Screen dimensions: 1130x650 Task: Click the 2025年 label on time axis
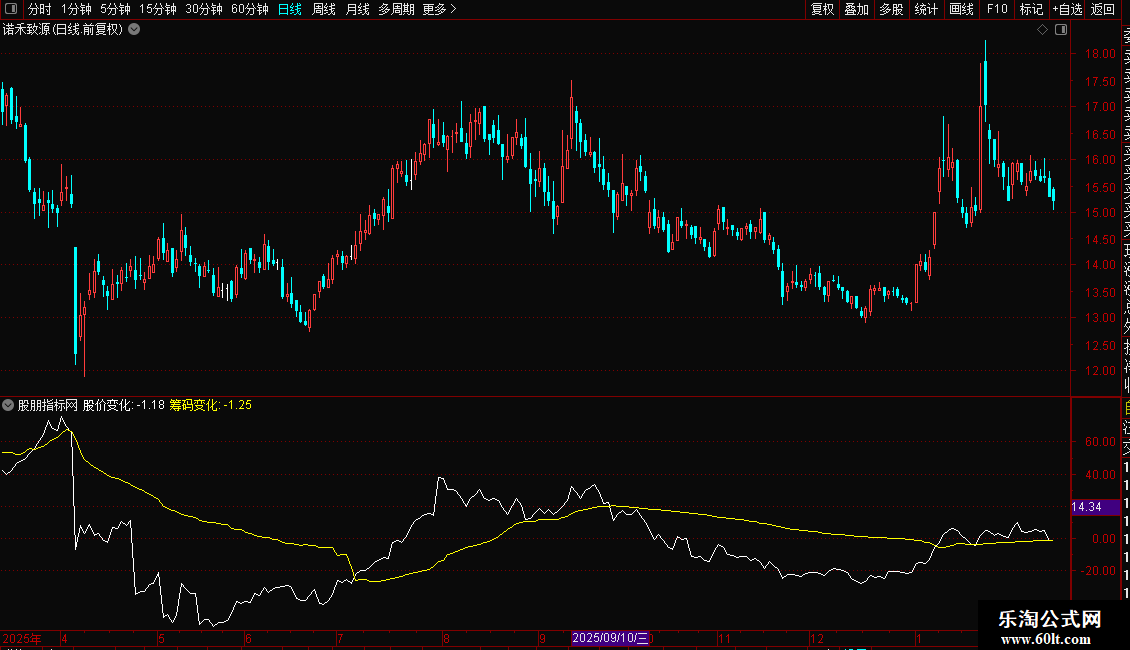[x=22, y=638]
